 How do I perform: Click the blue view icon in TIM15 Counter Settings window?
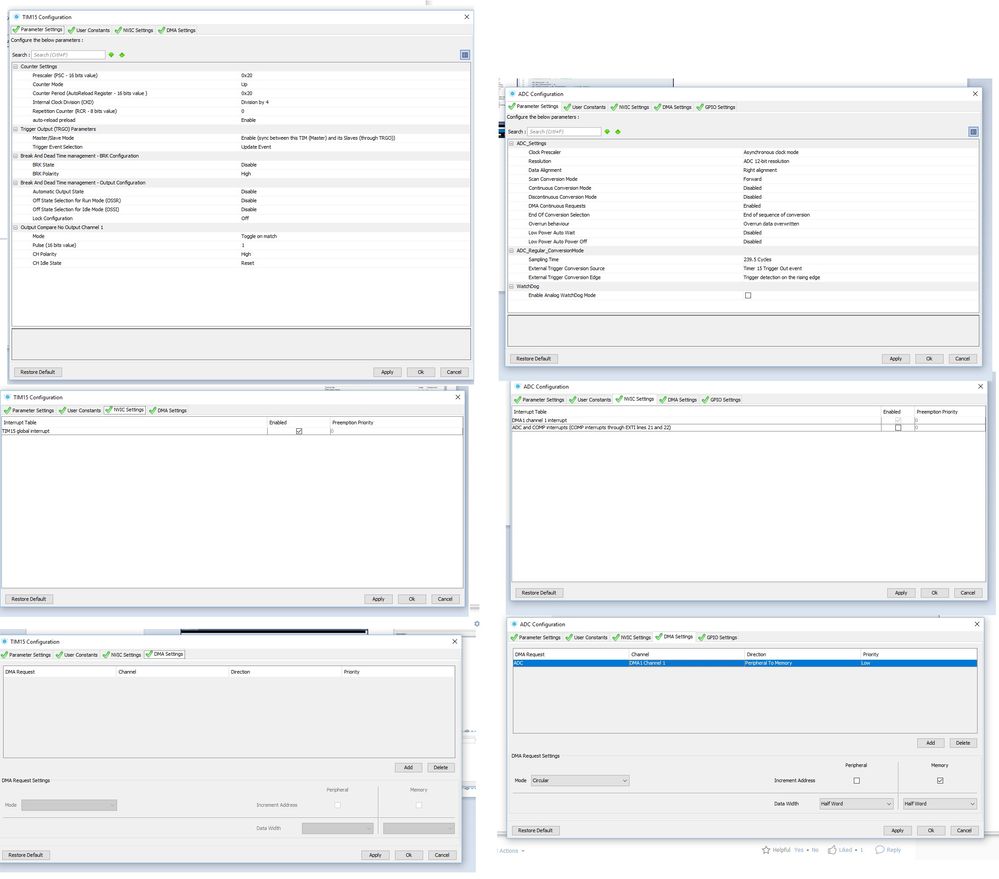click(x=465, y=55)
